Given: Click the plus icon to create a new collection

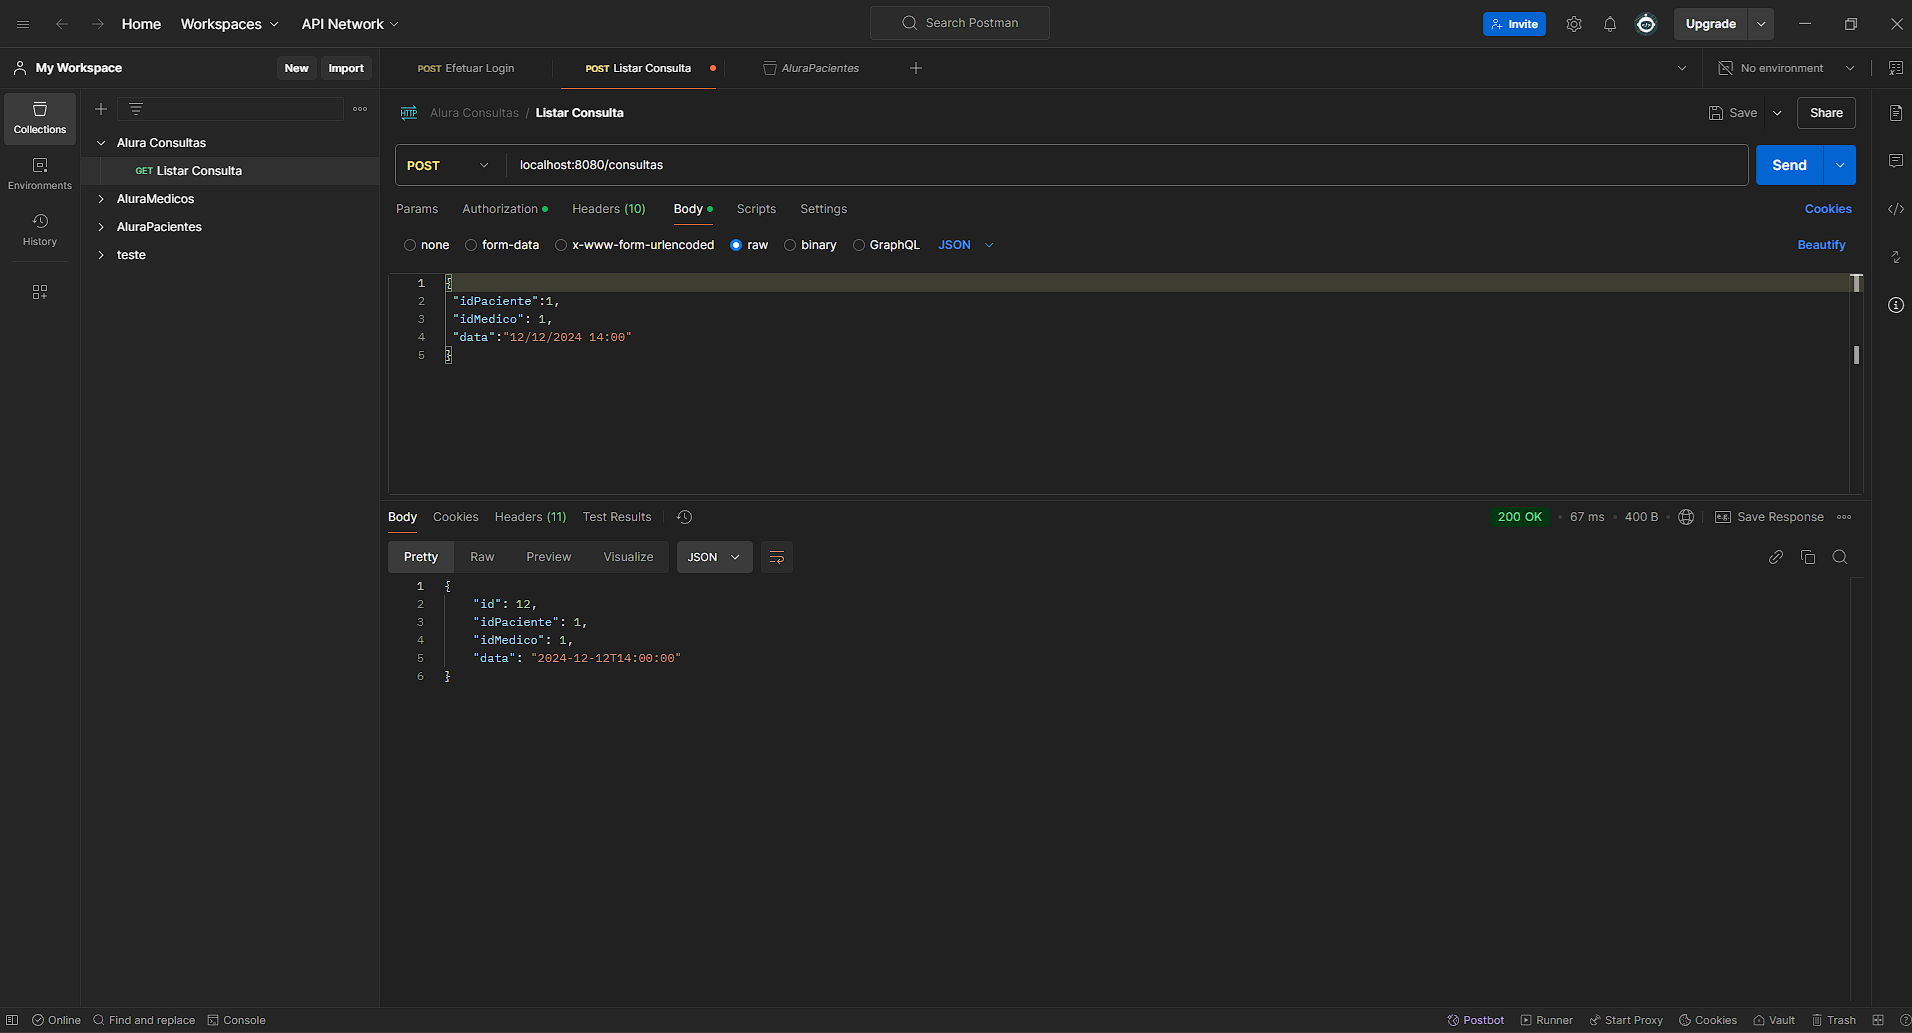Looking at the screenshot, I should click(101, 109).
